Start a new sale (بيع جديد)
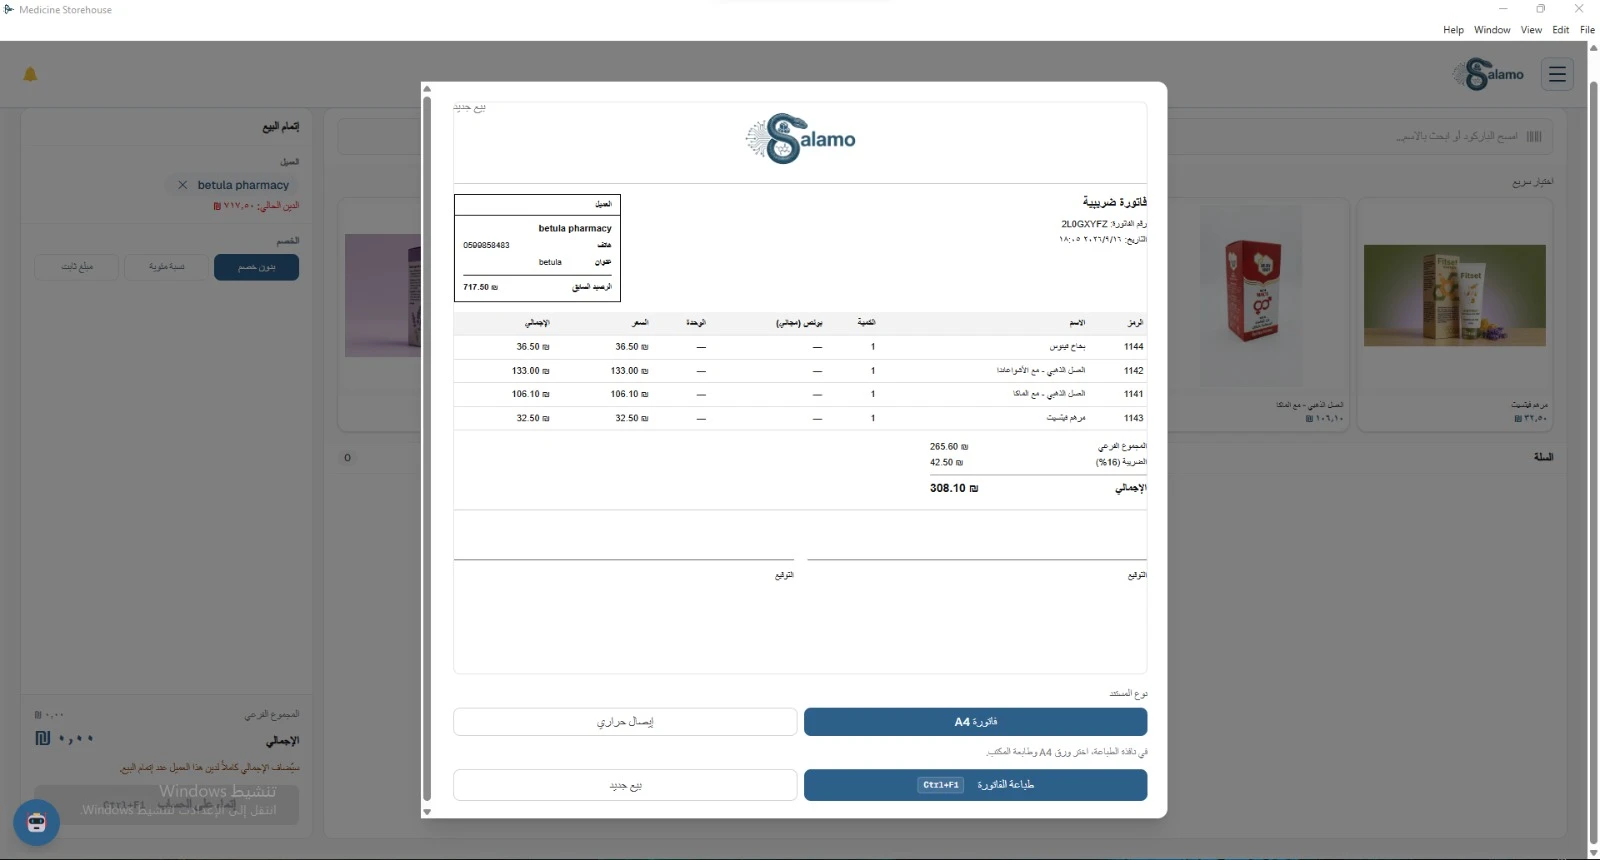 click(x=625, y=785)
